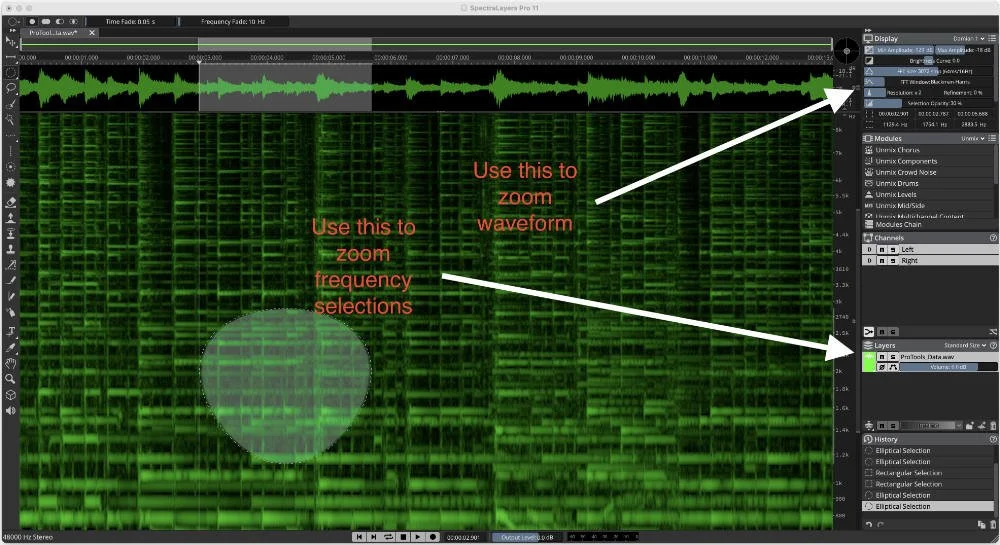Select the Lasso Selection tool

[11, 88]
